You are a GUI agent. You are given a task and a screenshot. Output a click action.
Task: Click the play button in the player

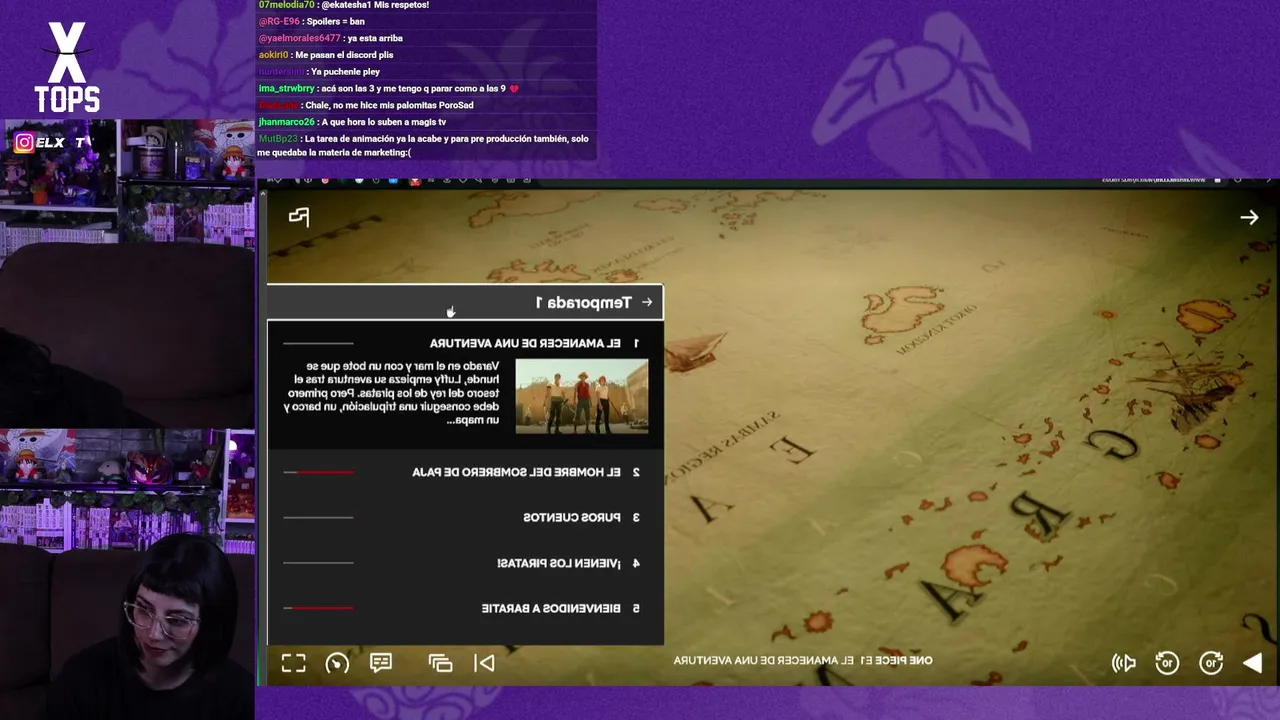(1252, 663)
